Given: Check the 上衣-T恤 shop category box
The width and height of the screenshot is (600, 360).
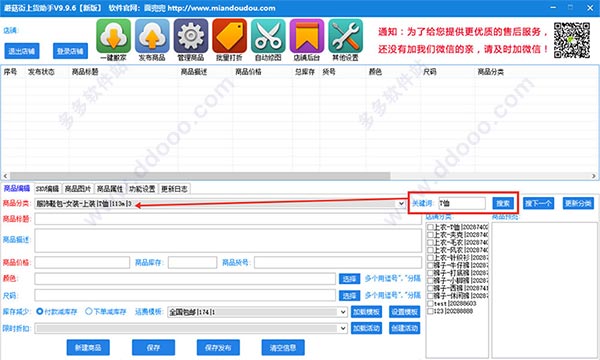Looking at the screenshot, I should [430, 227].
